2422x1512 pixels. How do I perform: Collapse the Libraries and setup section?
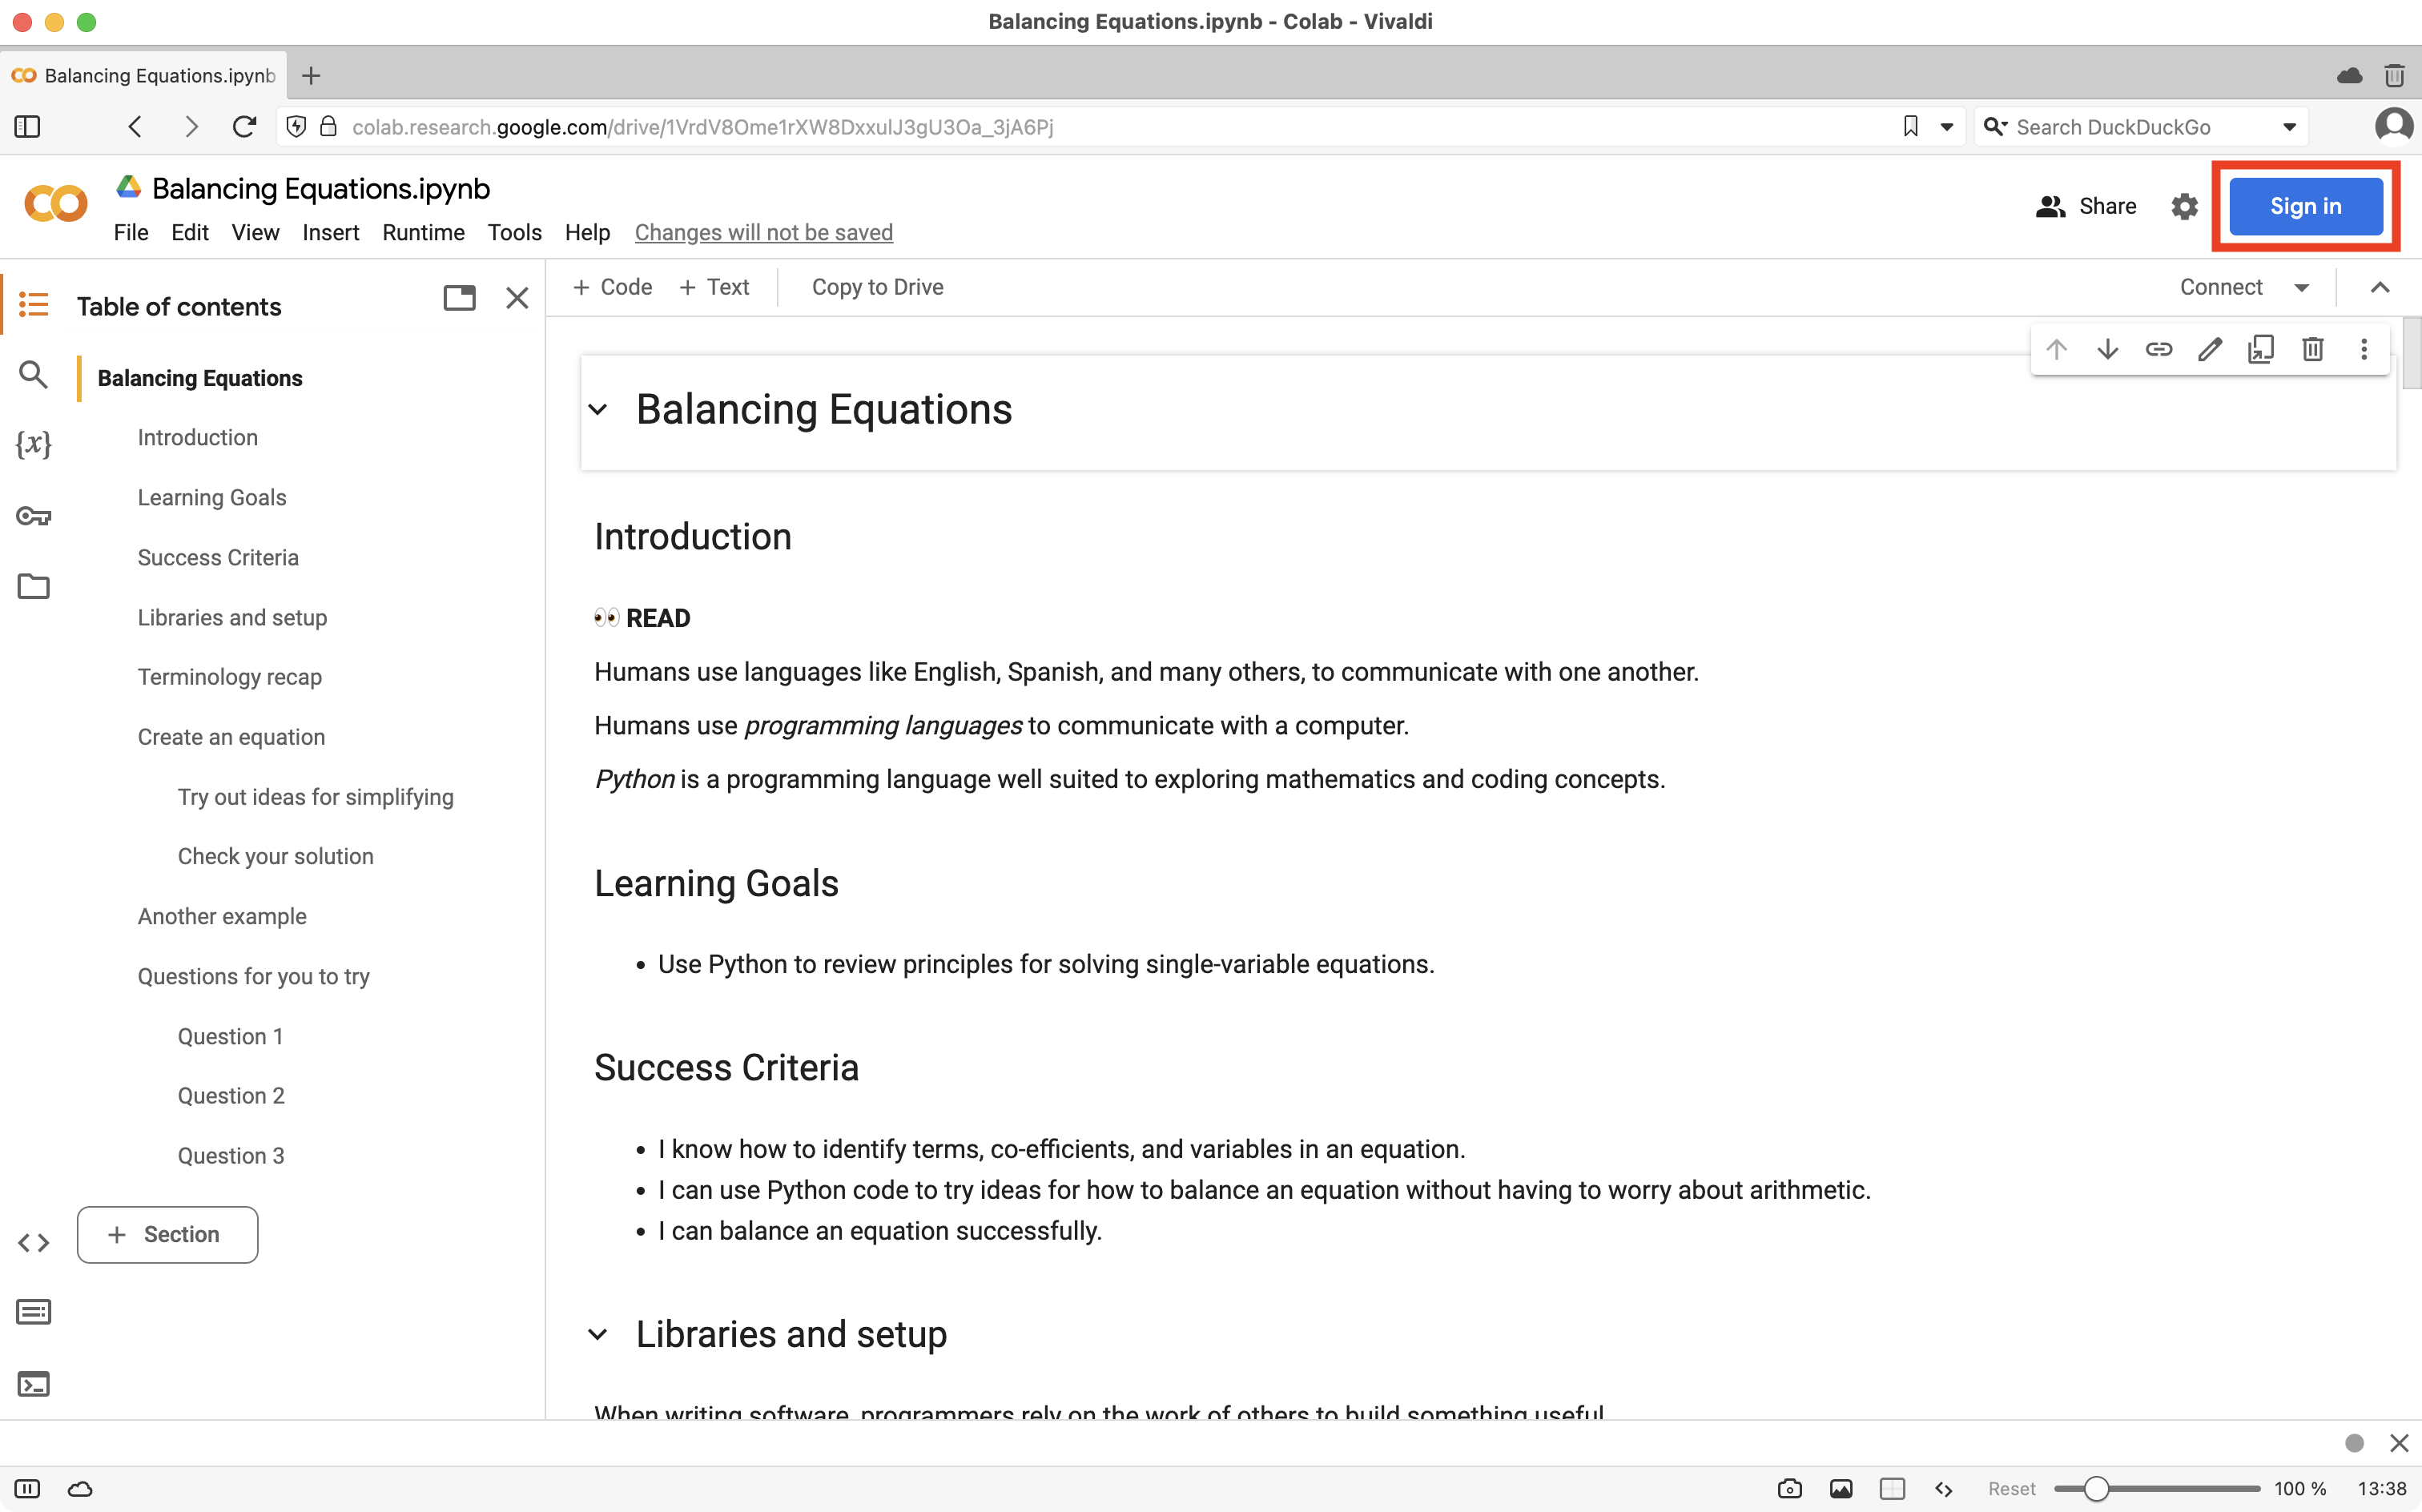599,1334
